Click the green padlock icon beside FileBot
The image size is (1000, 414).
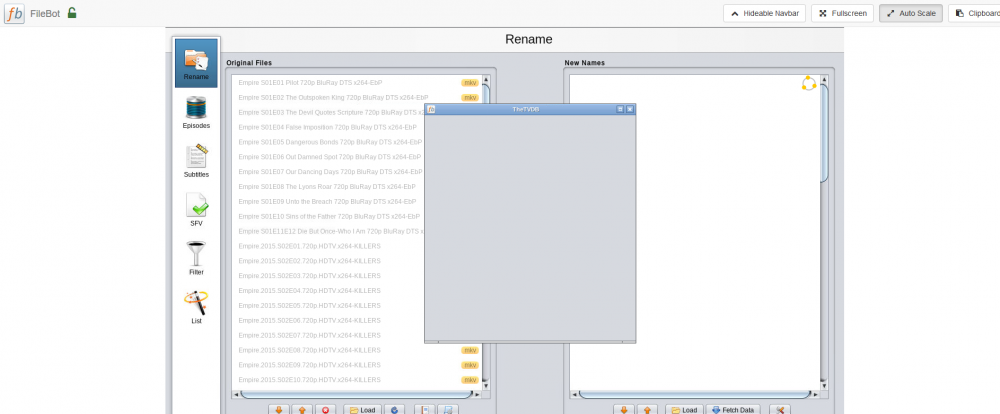pos(72,13)
